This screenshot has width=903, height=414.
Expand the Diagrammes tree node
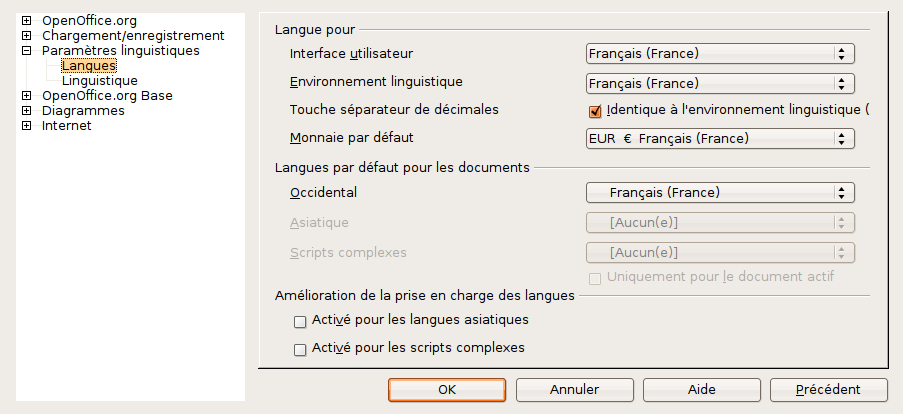[x=27, y=111]
